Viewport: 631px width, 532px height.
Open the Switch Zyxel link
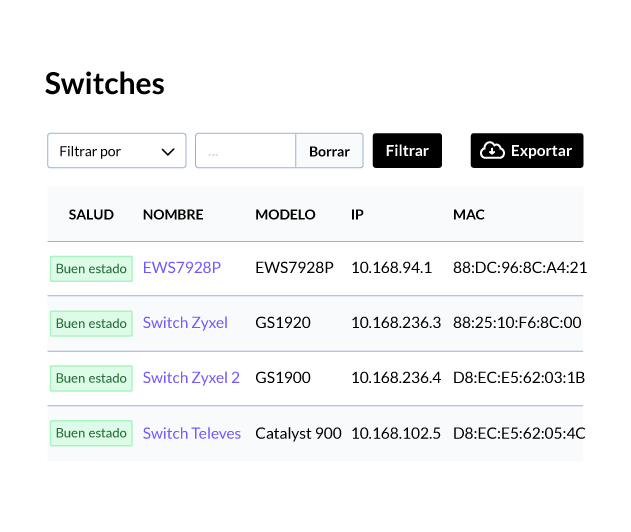coord(185,323)
